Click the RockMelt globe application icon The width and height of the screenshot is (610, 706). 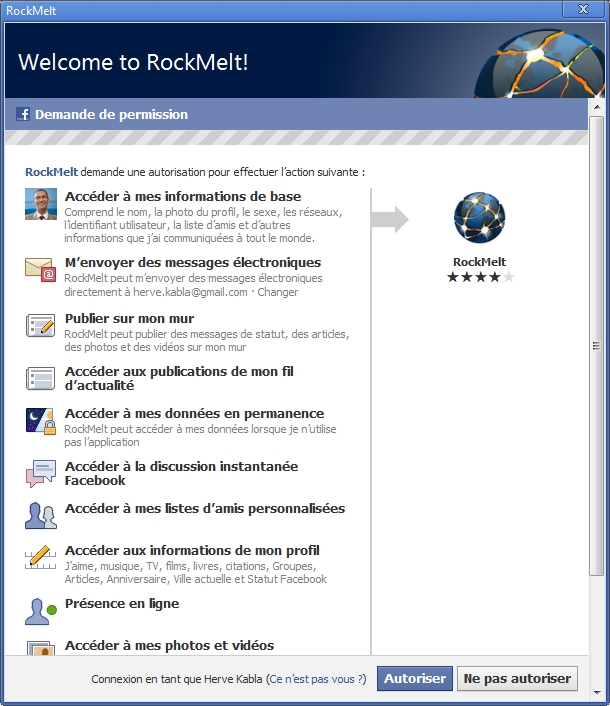[479, 217]
